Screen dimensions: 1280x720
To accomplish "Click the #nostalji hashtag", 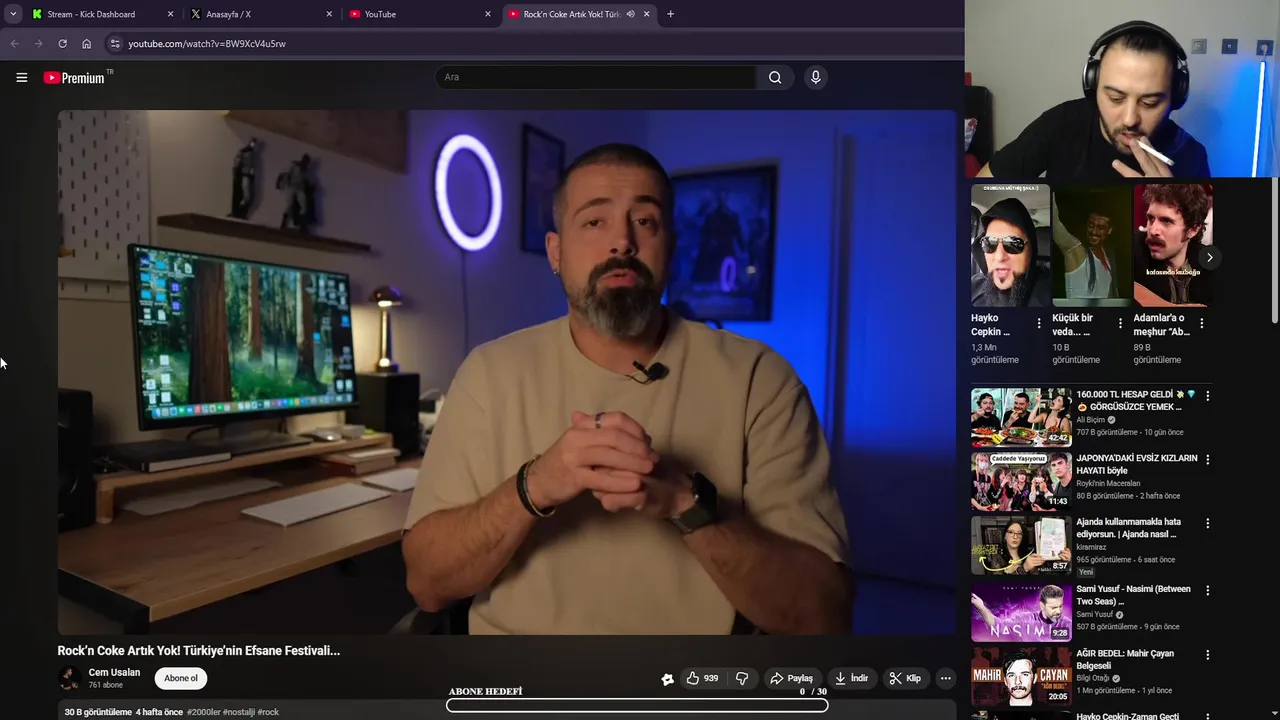I will tap(240, 712).
